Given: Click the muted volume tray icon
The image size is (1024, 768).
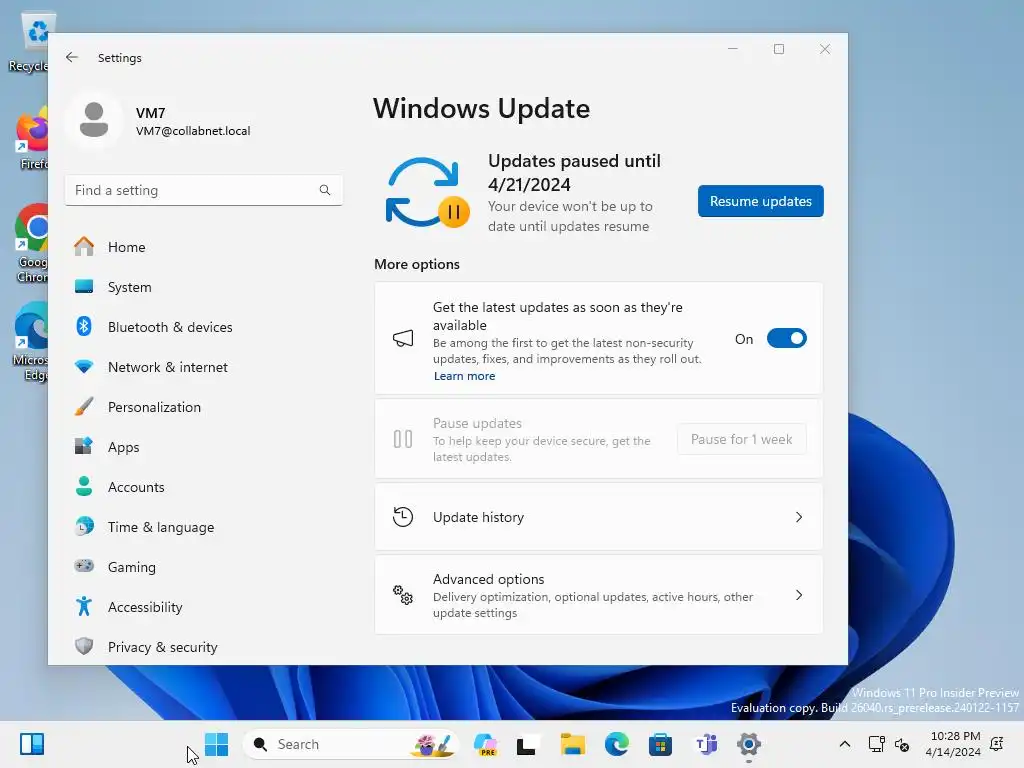Looking at the screenshot, I should (x=902, y=744).
